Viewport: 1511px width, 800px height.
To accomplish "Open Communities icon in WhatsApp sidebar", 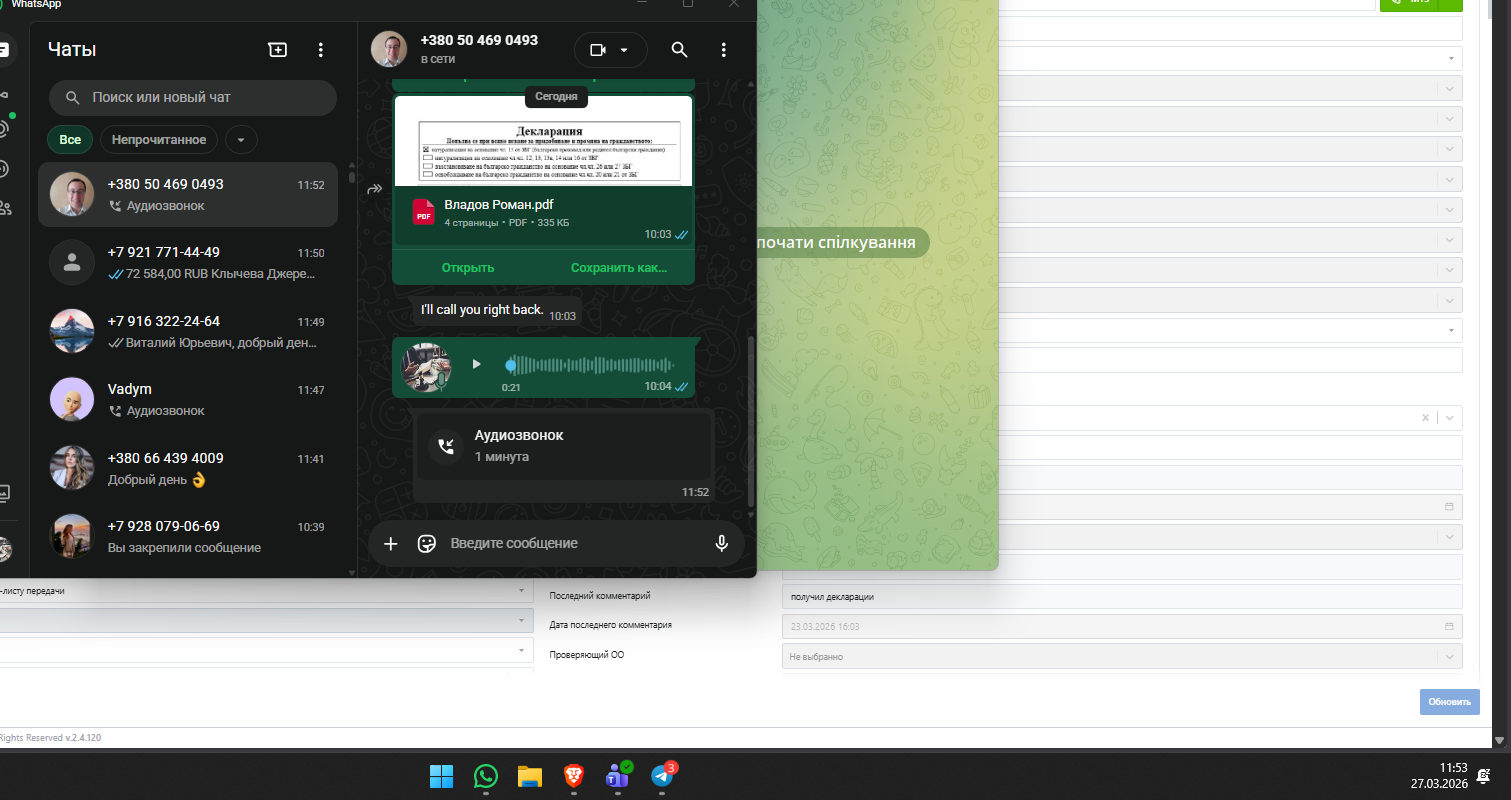I will (x=5, y=208).
